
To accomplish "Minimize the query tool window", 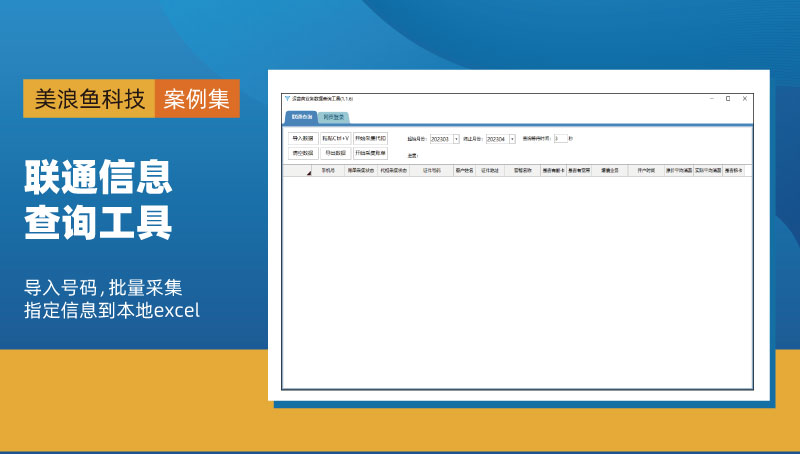I will click(x=712, y=98).
